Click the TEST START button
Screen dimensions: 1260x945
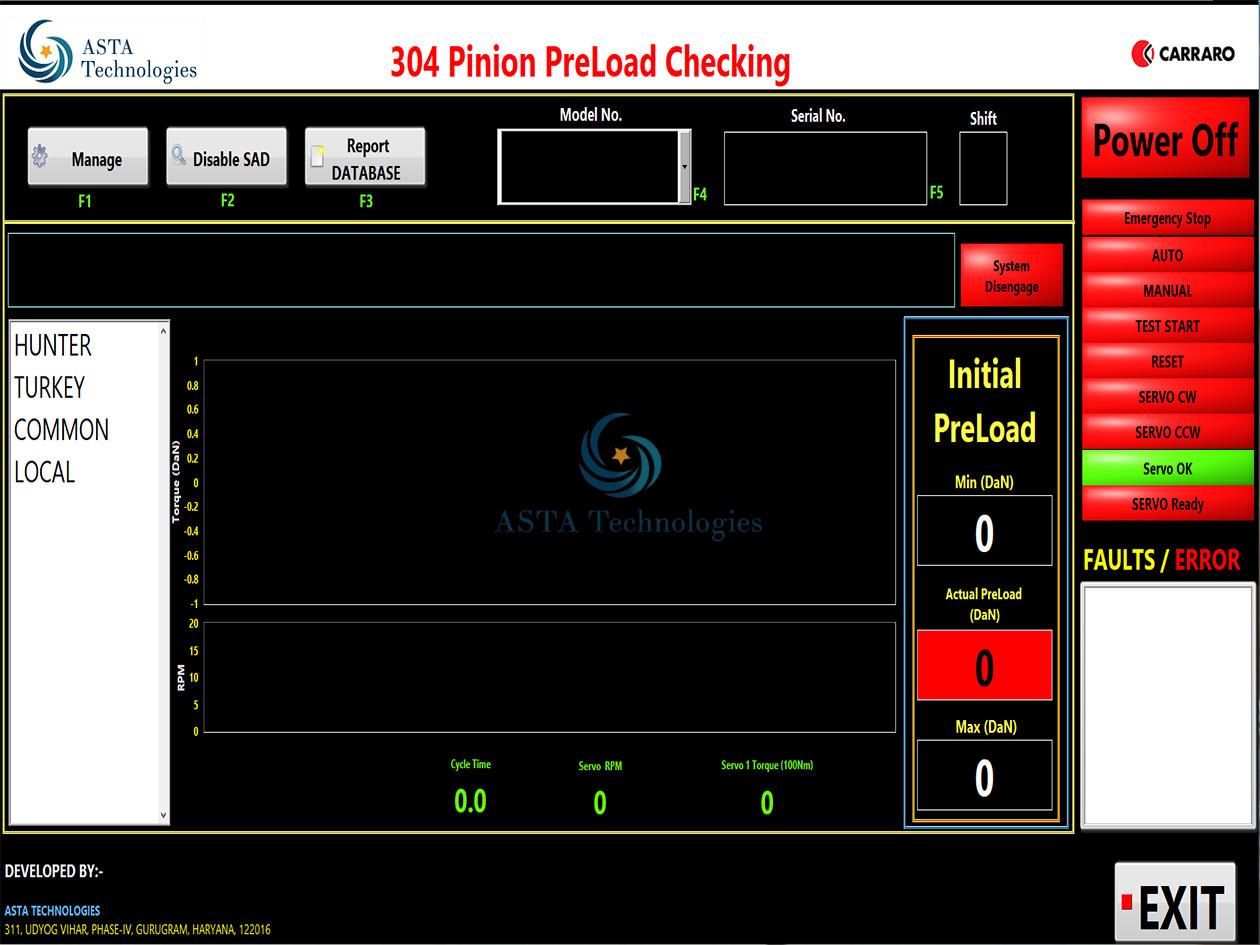click(x=1167, y=326)
